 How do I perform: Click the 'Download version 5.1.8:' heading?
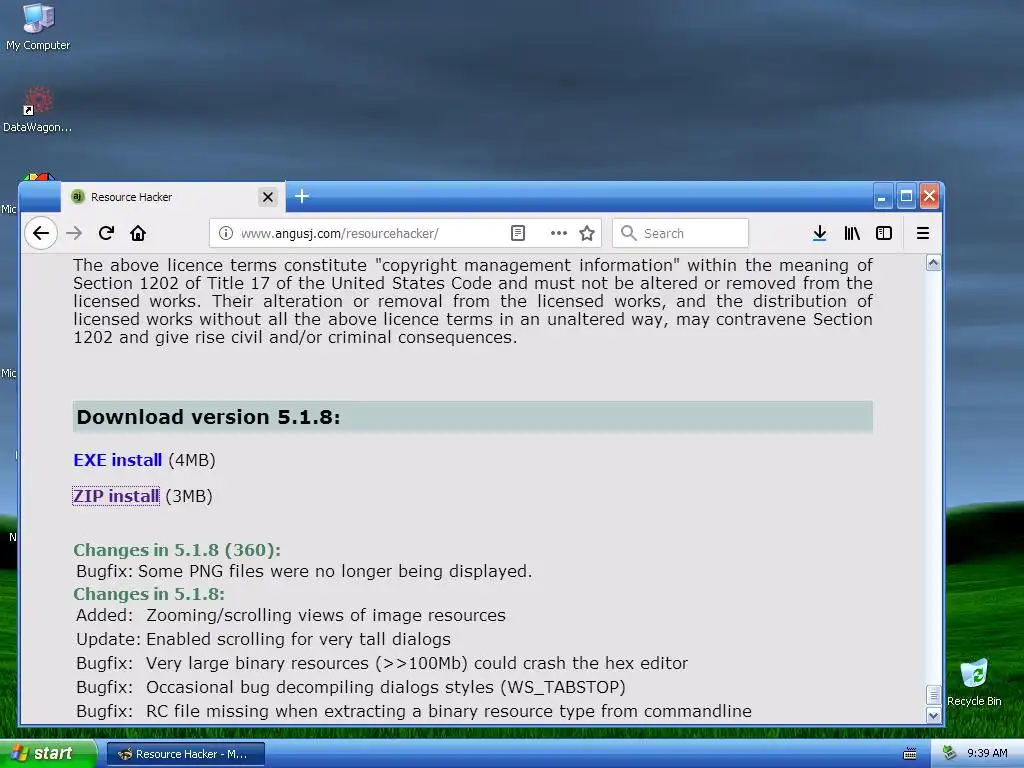pyautogui.click(x=208, y=417)
